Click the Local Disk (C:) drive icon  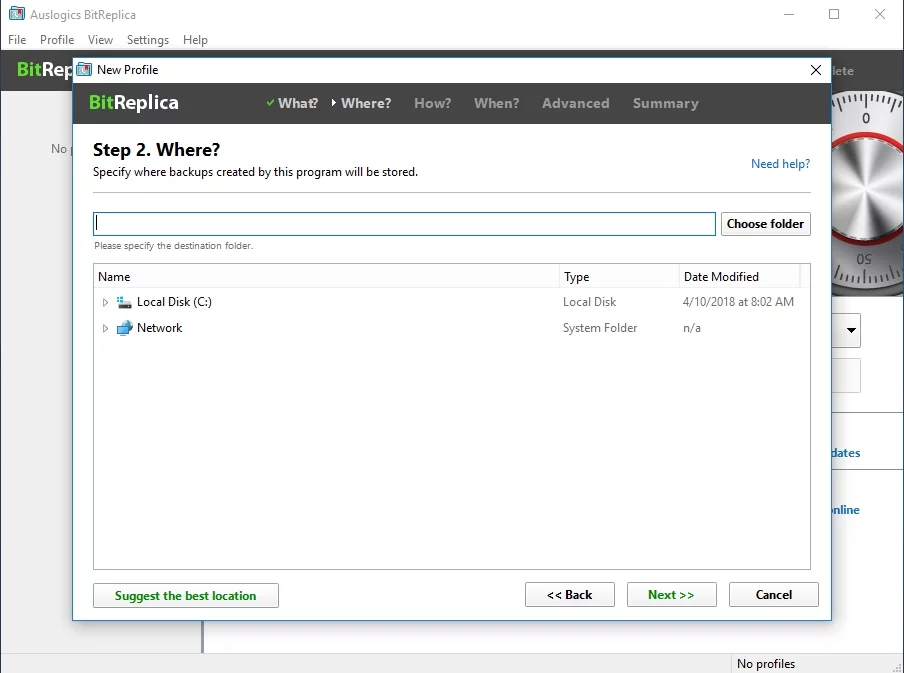tap(124, 302)
